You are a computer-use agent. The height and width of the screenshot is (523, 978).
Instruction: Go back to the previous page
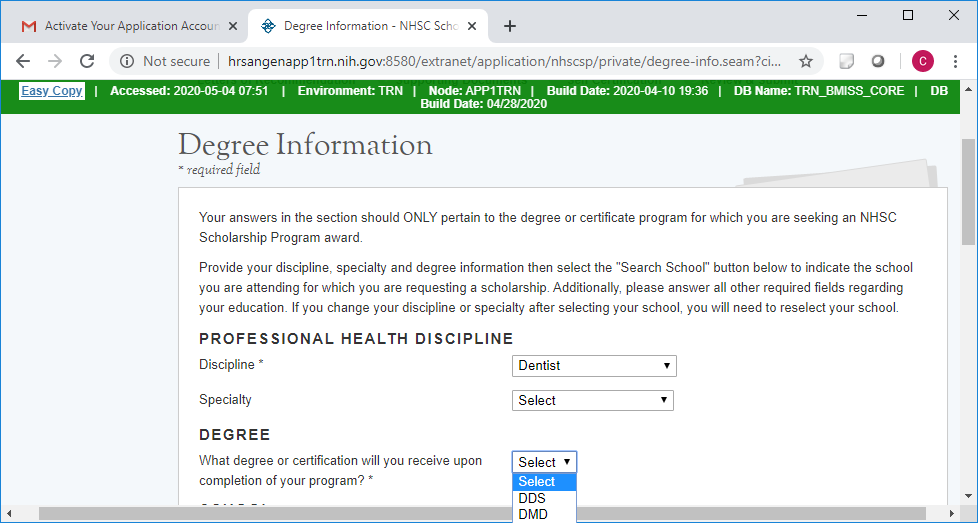[x=23, y=61]
